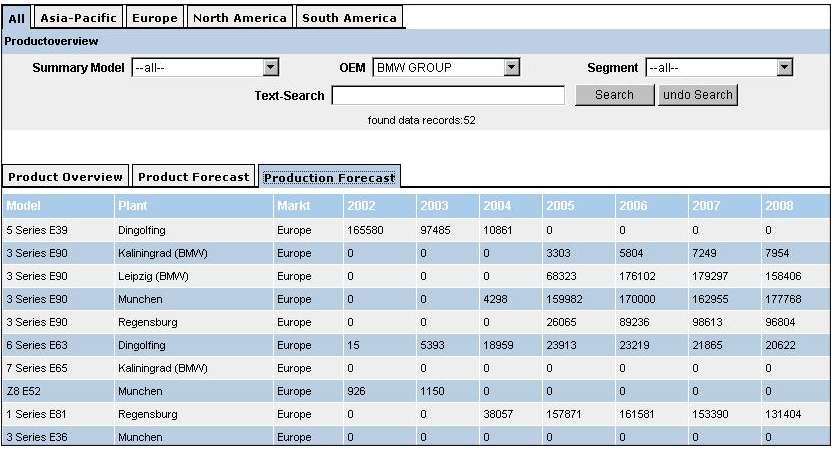Focus the Text-Search input field
This screenshot has width=835, height=451.
(x=448, y=96)
